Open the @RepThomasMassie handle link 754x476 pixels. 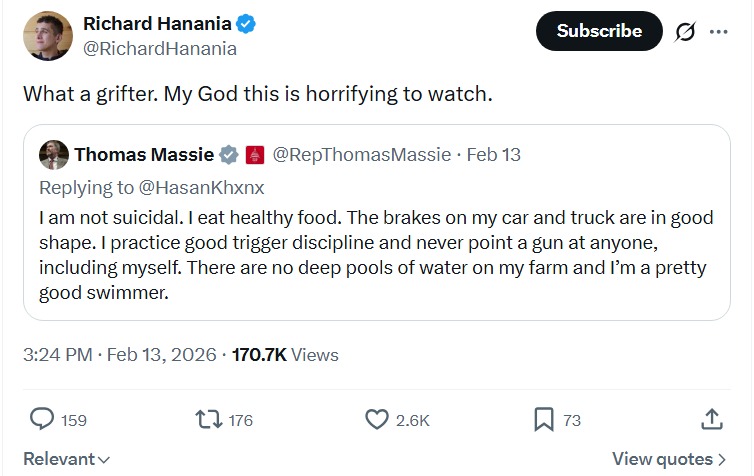point(361,155)
